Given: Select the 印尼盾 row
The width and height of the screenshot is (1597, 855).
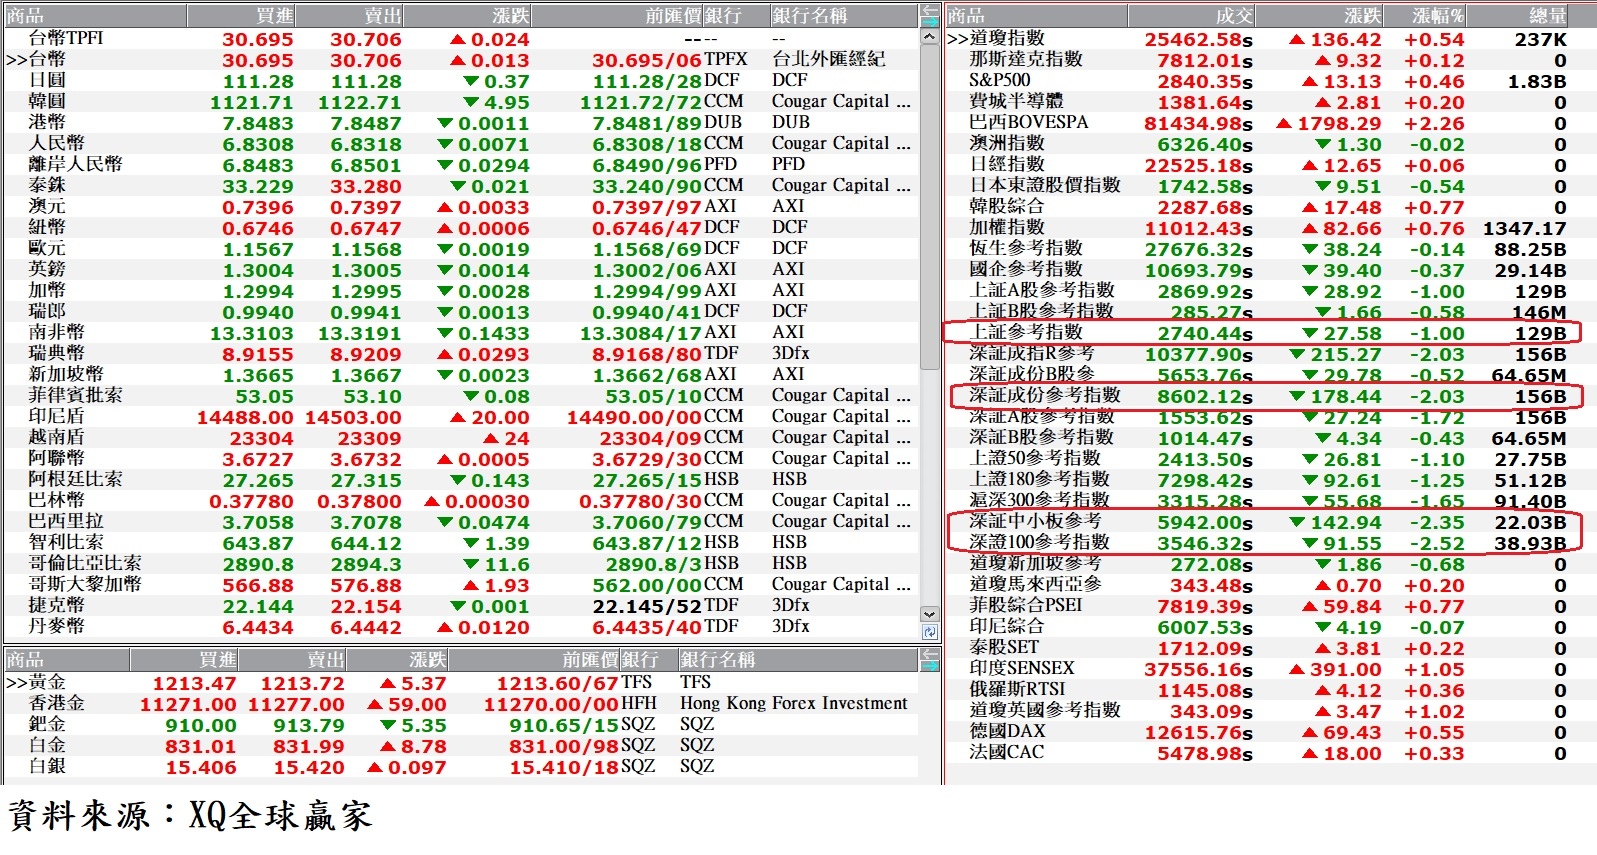Looking at the screenshot, I should click(x=460, y=416).
